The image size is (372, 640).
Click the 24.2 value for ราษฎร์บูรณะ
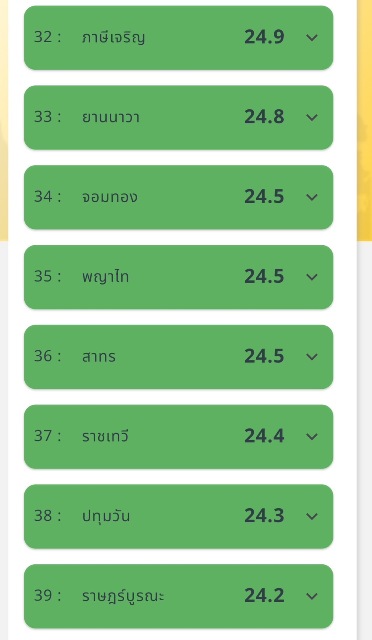click(264, 596)
